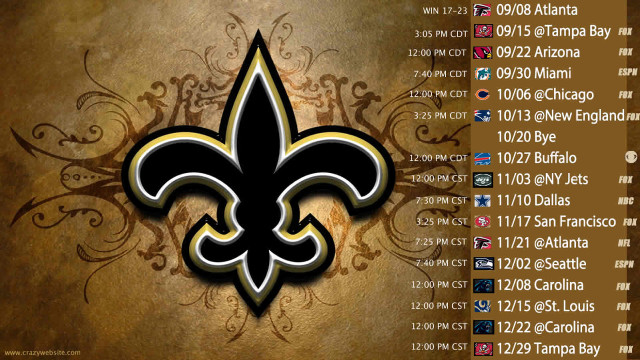Click the FOX logo on the 09/22 Arizona row
The height and width of the screenshot is (360, 640).
tap(625, 52)
